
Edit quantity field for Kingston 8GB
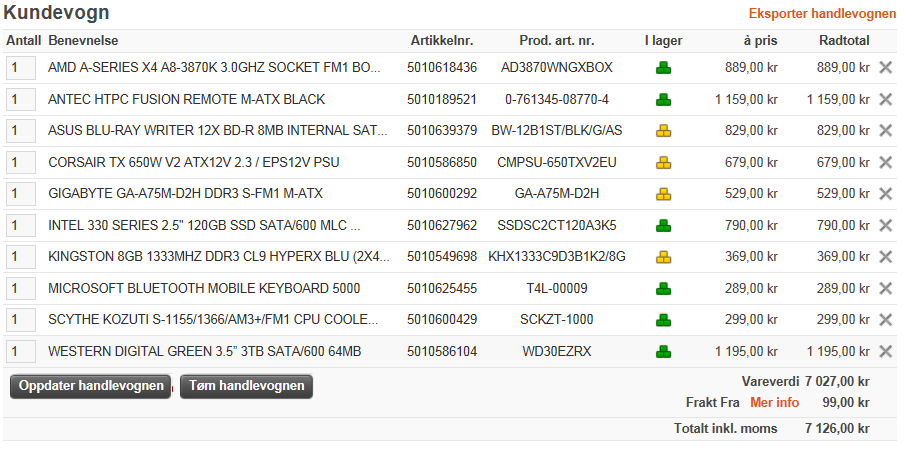click(x=21, y=257)
